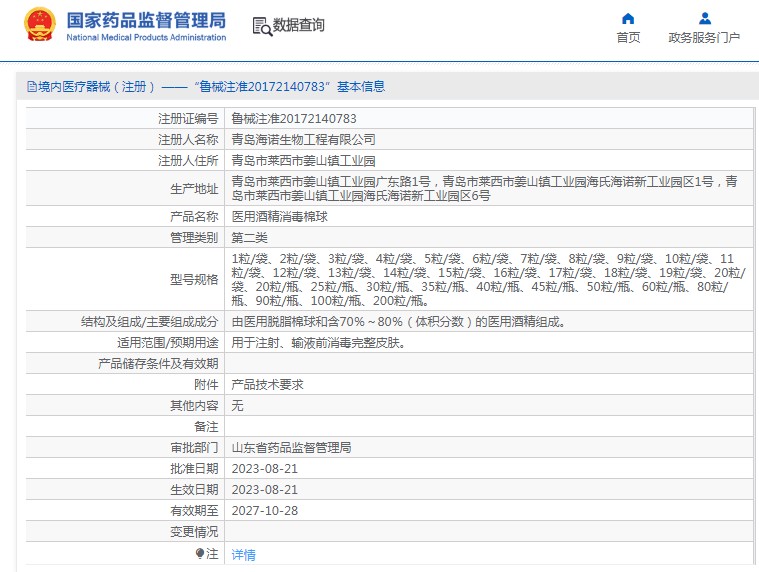The width and height of the screenshot is (759, 572).
Task: Select the 生效日期 value 2023-08-21
Action: pos(265,490)
